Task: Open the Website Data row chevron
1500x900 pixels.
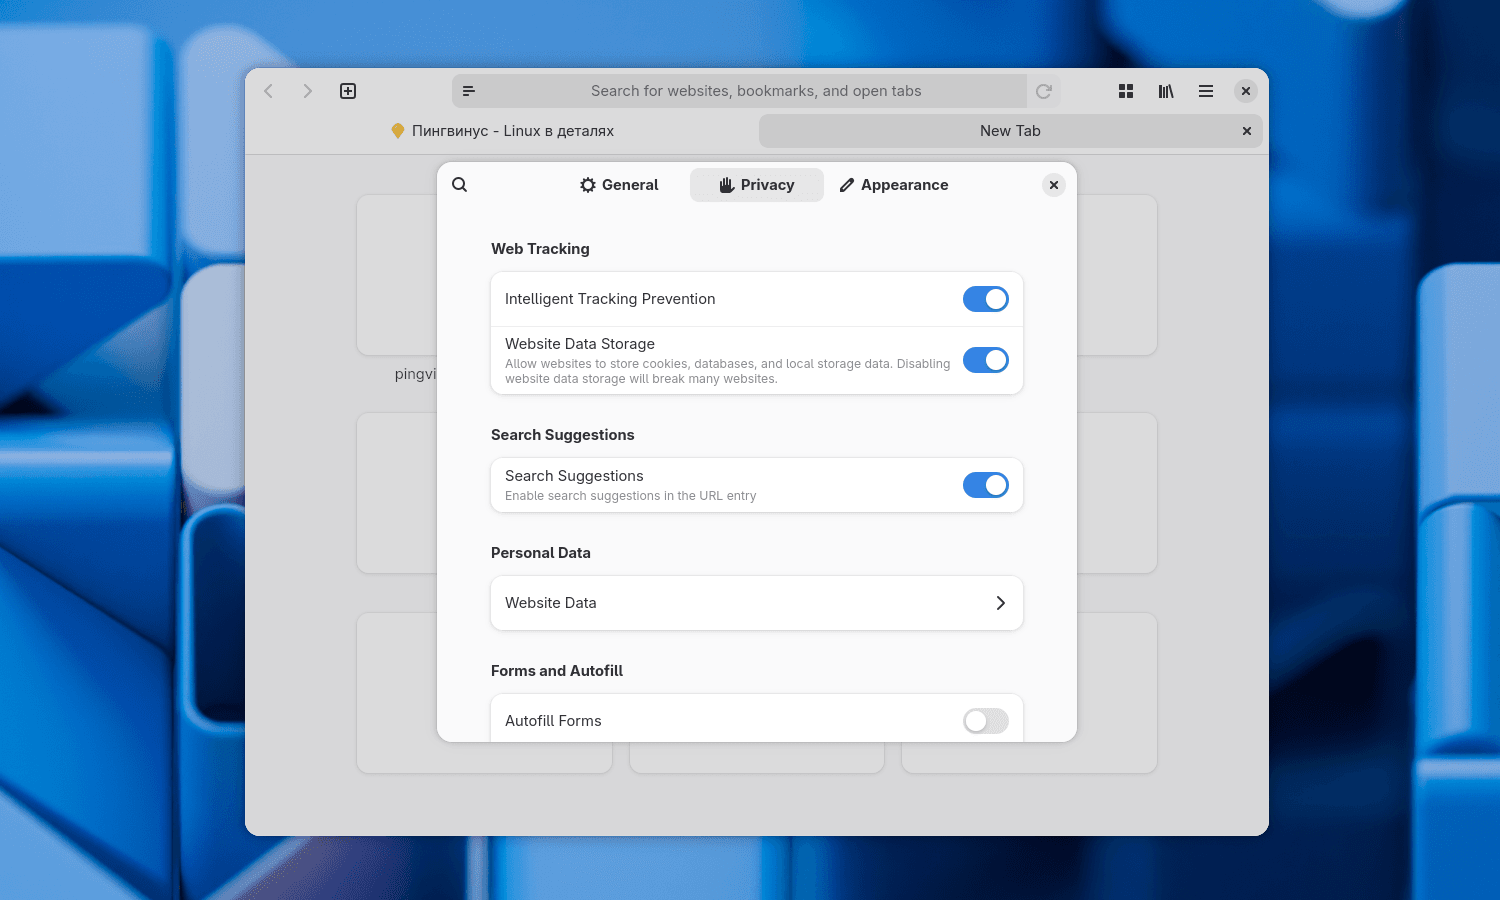Action: (1000, 603)
